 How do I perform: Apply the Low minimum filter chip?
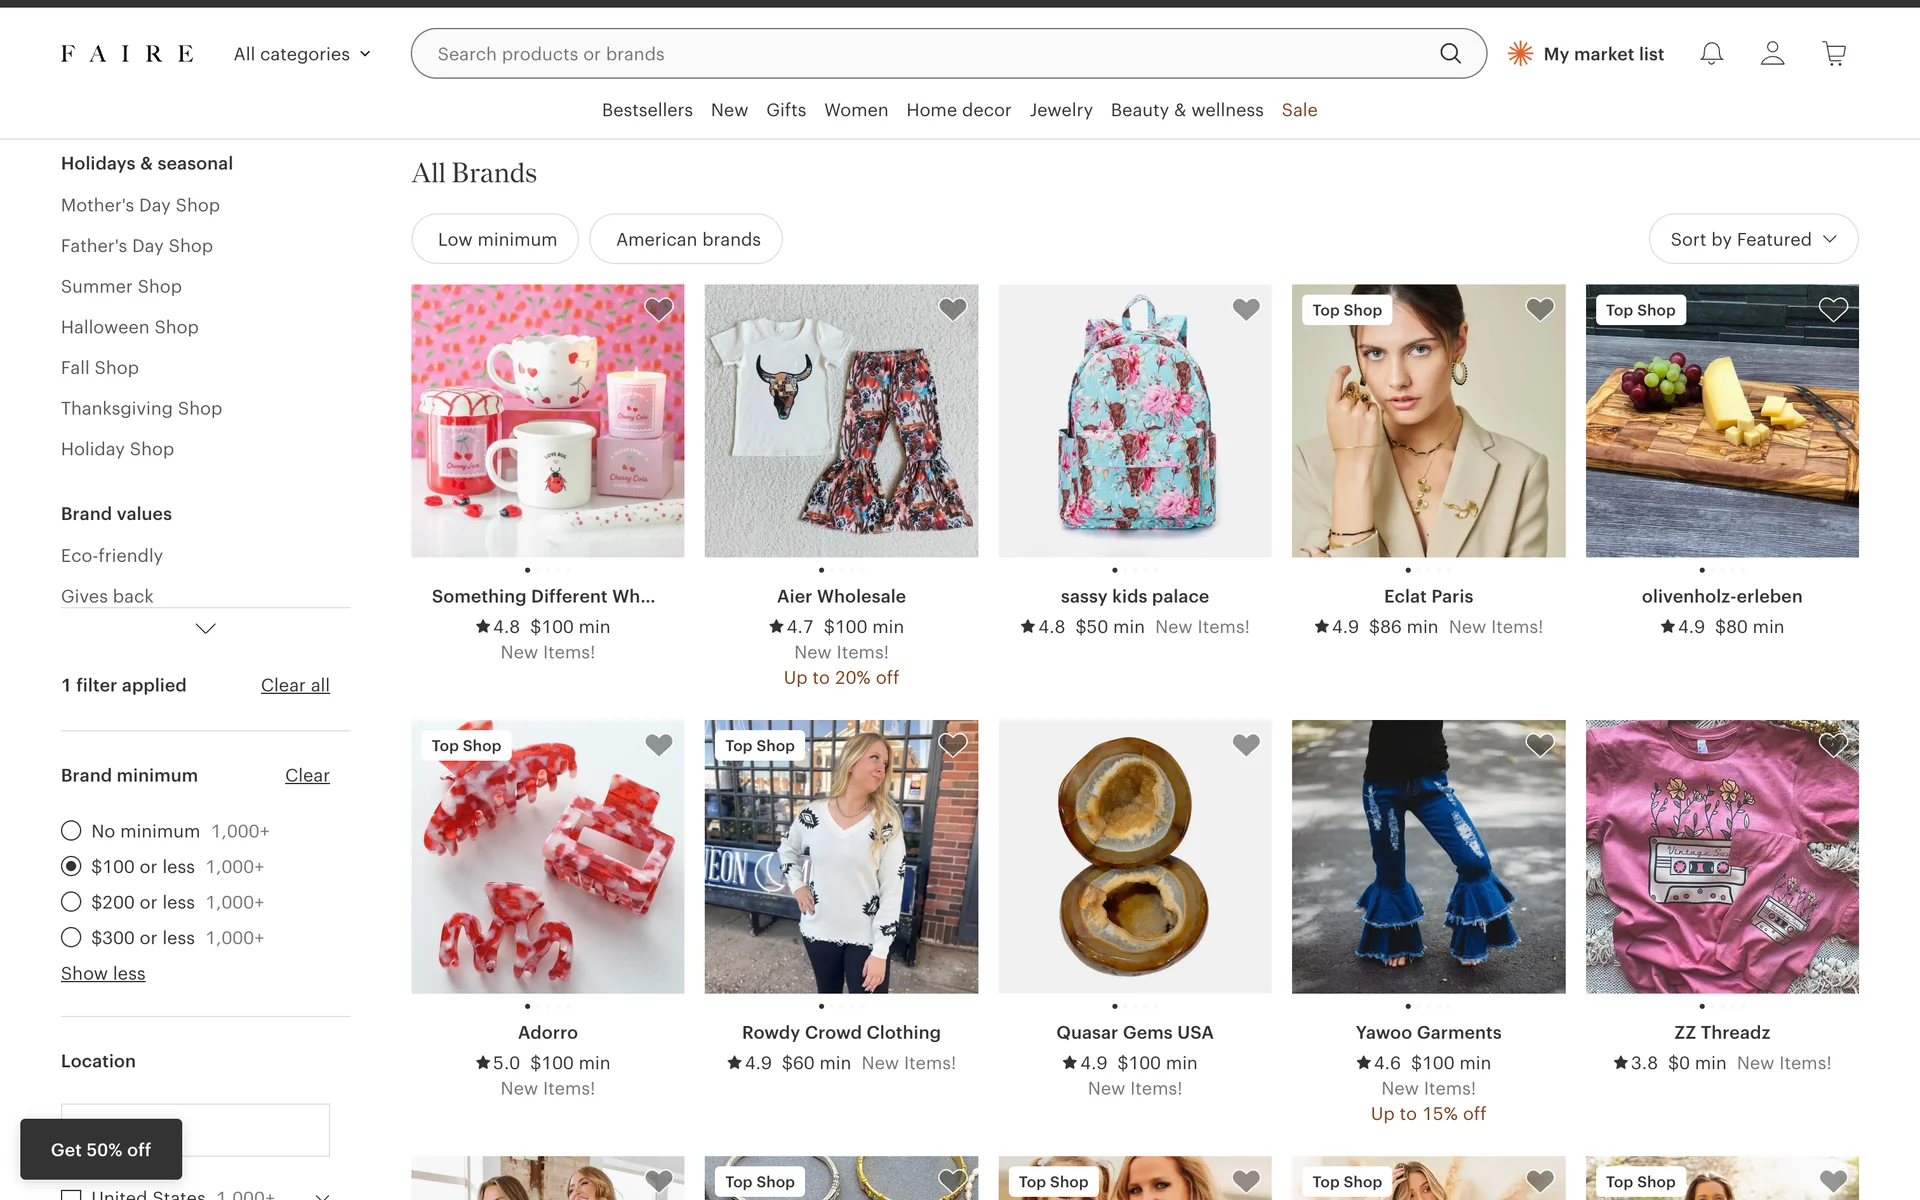(496, 239)
